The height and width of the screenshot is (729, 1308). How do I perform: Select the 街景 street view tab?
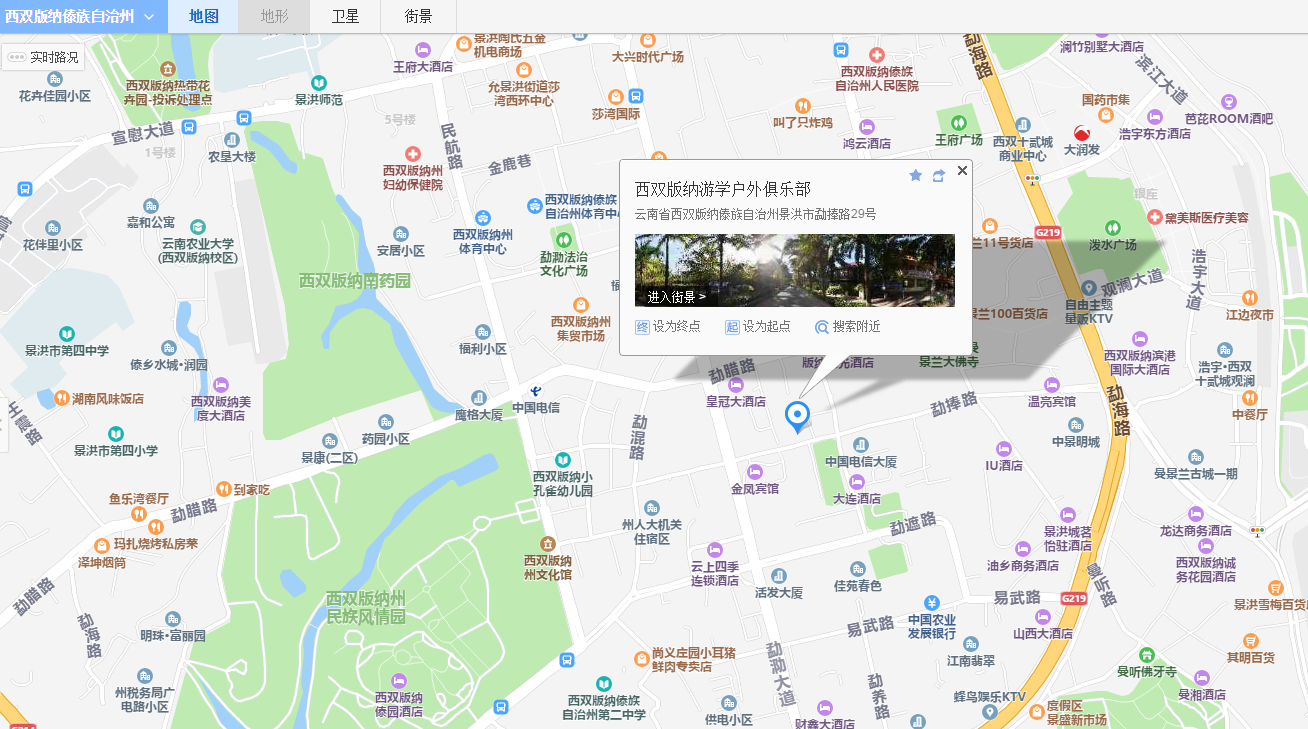419,17
